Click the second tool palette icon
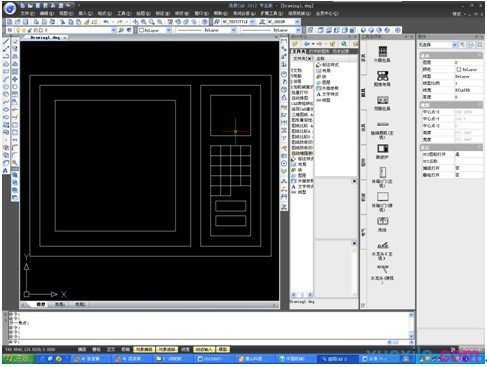The image size is (487, 367). pyautogui.click(x=382, y=76)
